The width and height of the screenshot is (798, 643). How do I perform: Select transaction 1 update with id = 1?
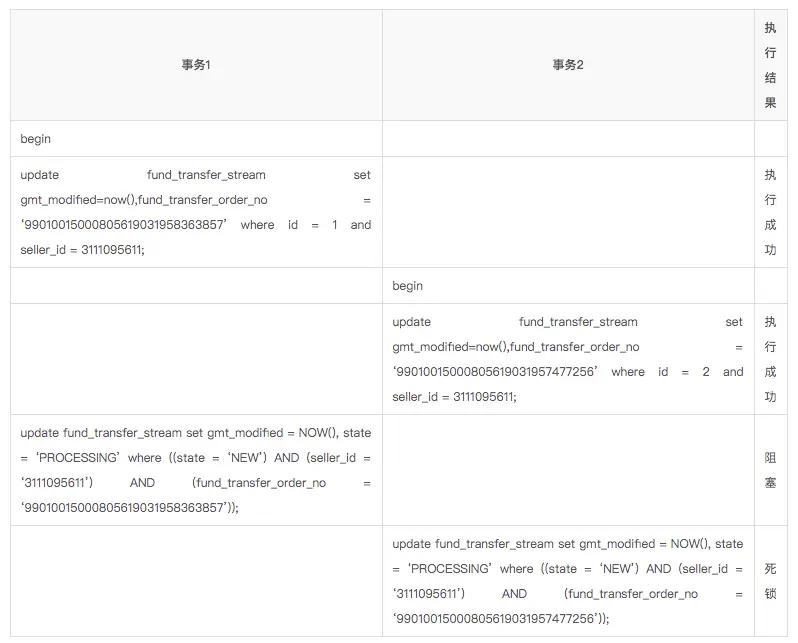click(196, 212)
